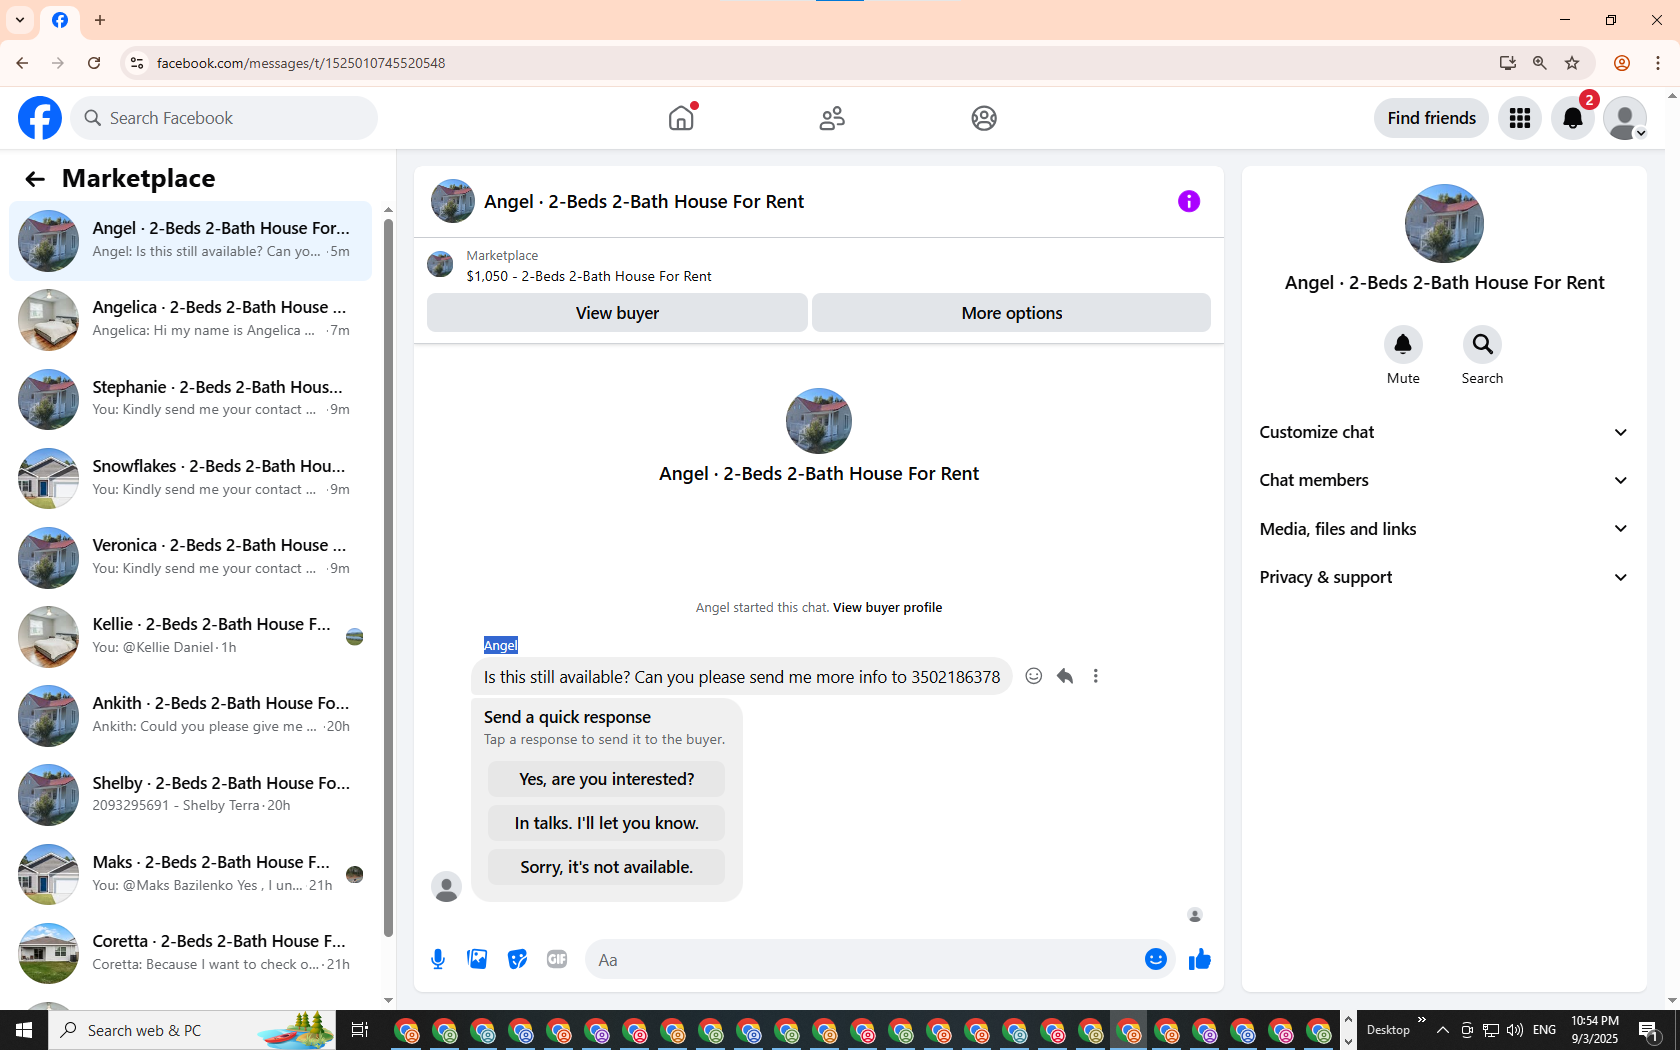Viewport: 1680px width, 1050px height.
Task: Open the account profile avatar menu
Action: pos(1625,118)
